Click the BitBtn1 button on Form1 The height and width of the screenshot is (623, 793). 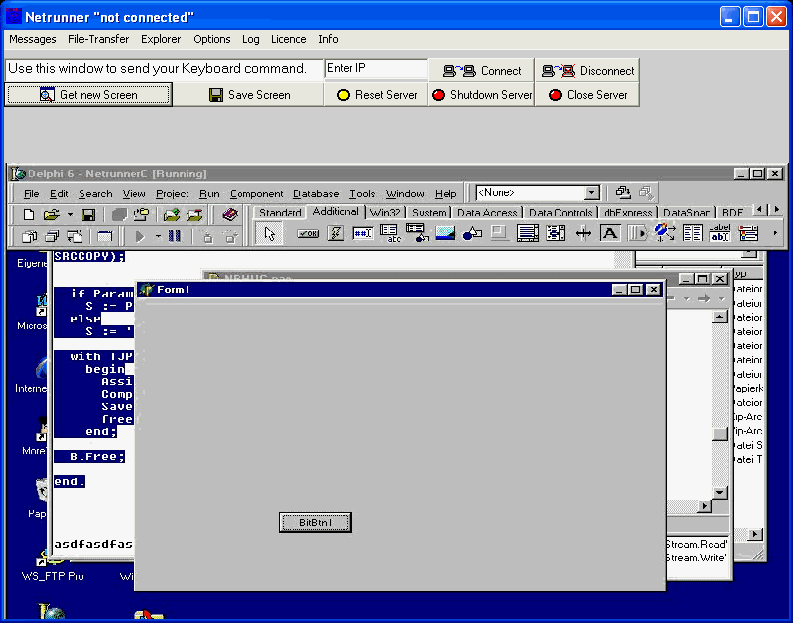pos(315,522)
